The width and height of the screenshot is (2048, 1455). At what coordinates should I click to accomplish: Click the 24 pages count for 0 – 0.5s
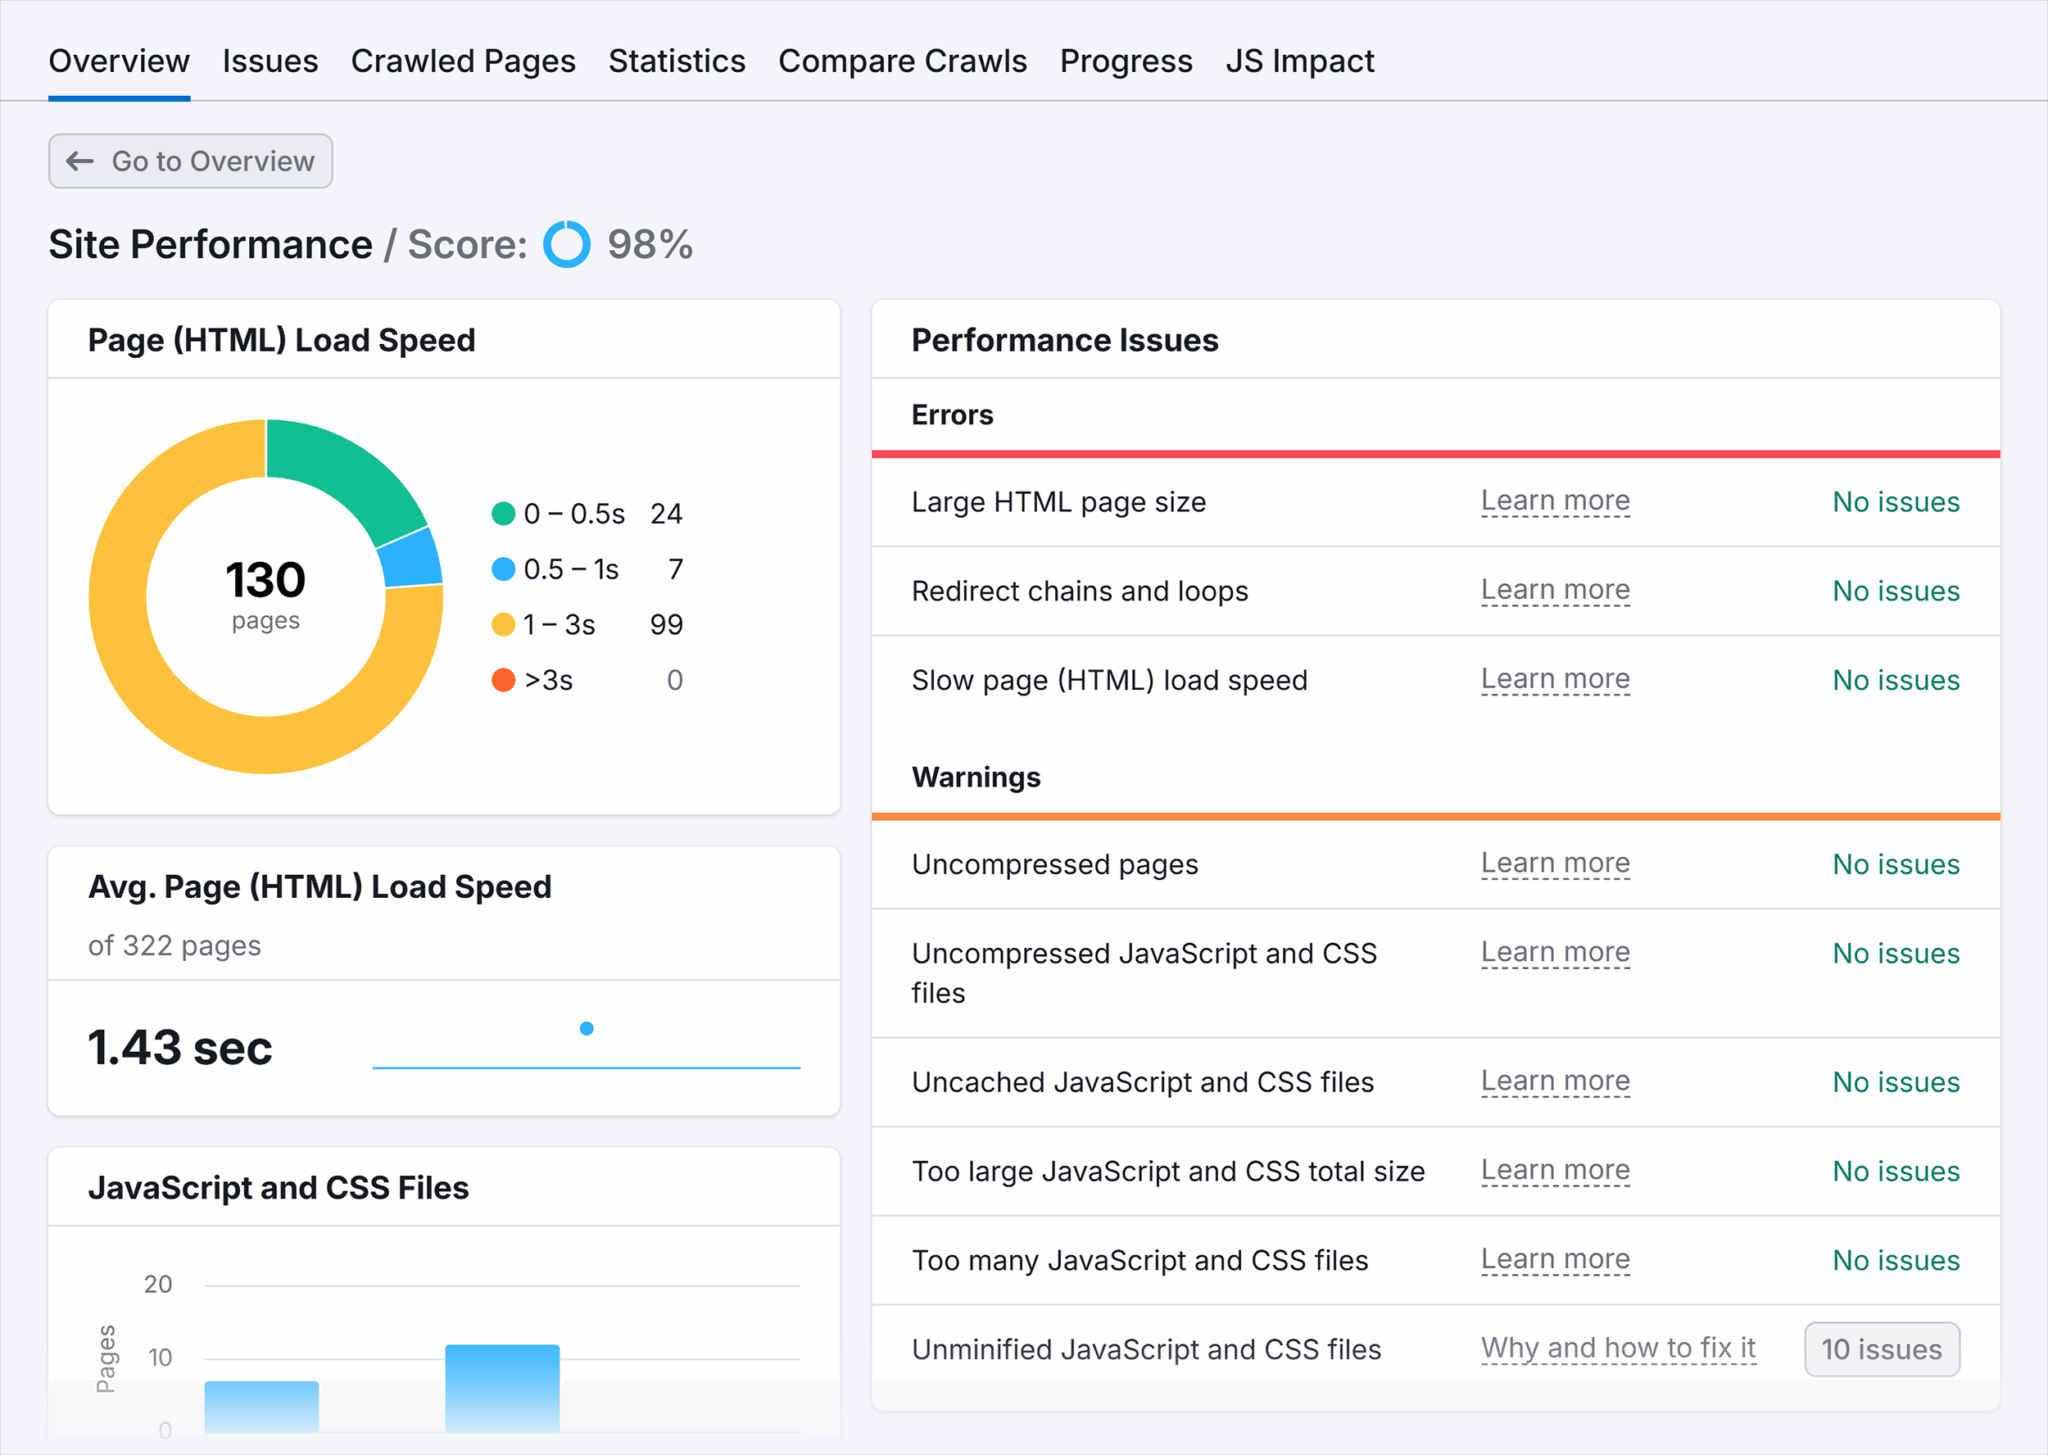click(666, 513)
